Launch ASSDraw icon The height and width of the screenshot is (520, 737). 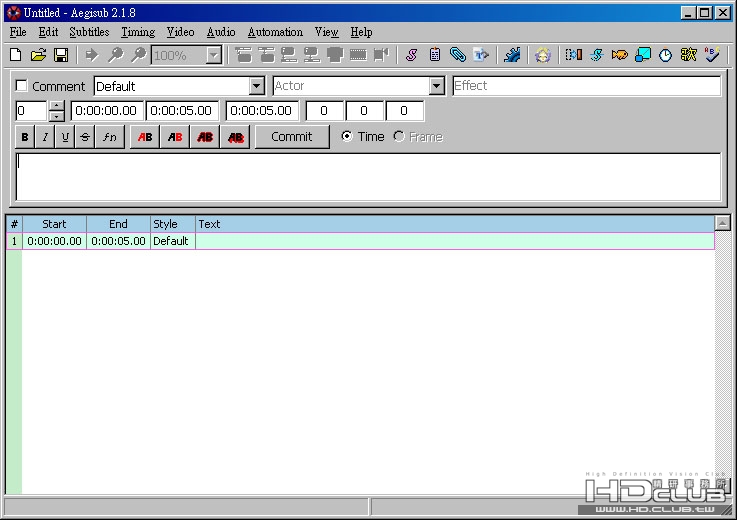pyautogui.click(x=542, y=55)
